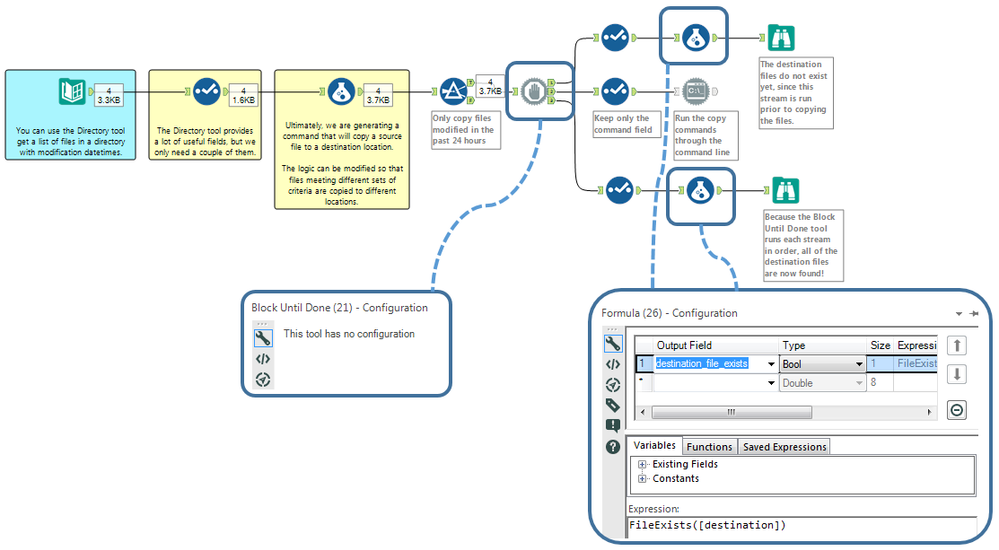Open the top Browse tool with binoculars
This screenshot has width=999, height=550.
point(780,38)
